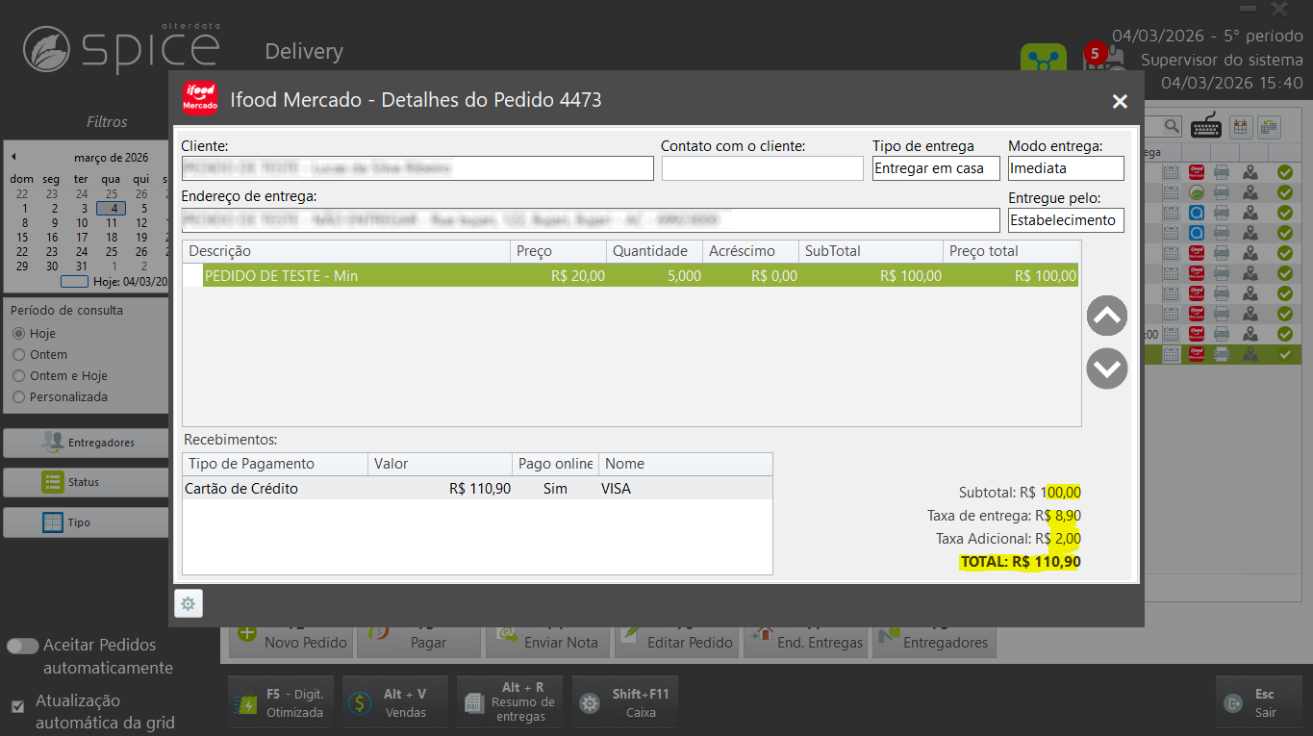This screenshot has height=736, width=1313.
Task: Click Novo Pedido in the Delivery toolbar
Action: point(290,641)
